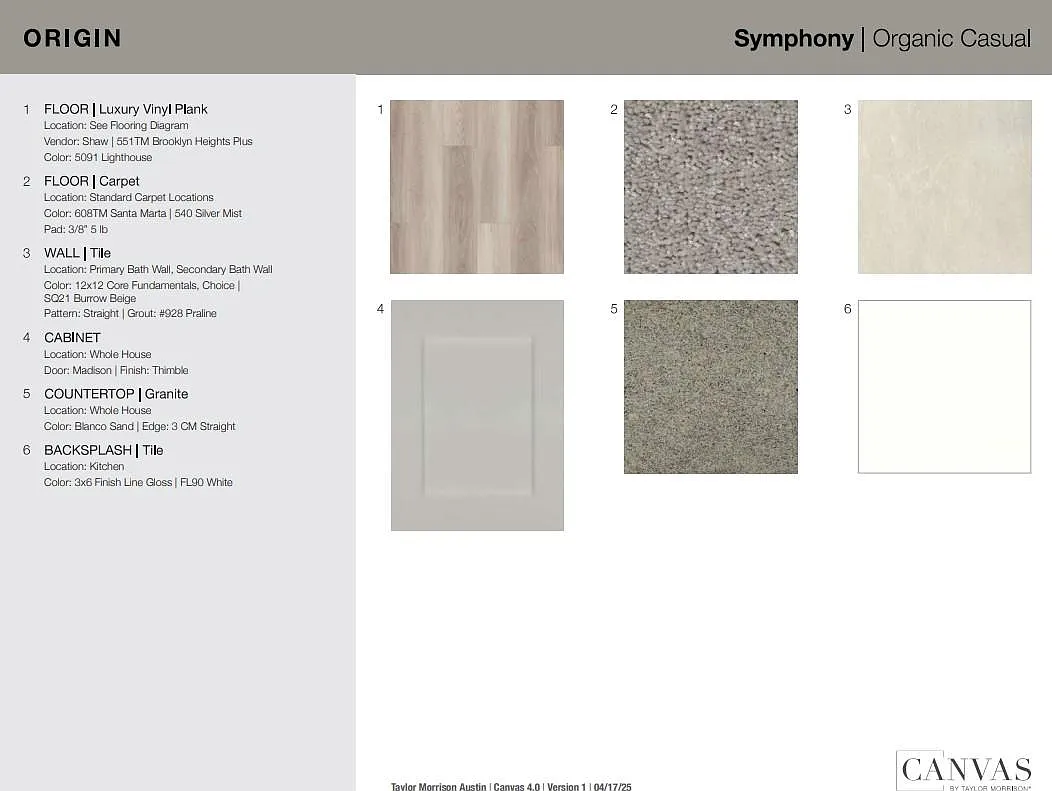Screen dimensions: 1052x791
Task: Open the Madison cabinet door sample image
Action: [x=477, y=415]
